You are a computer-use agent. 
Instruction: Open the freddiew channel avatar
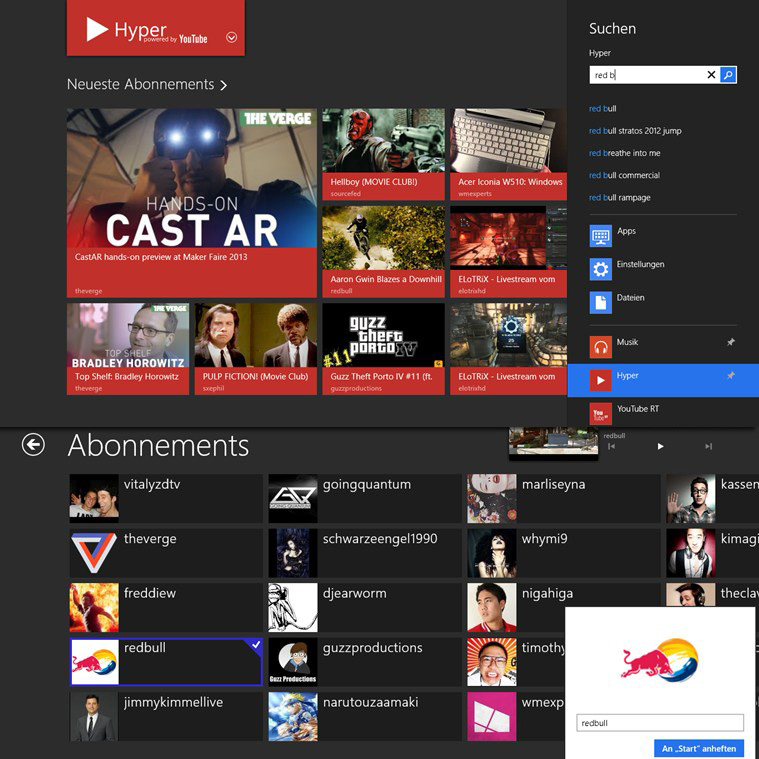tap(94, 607)
